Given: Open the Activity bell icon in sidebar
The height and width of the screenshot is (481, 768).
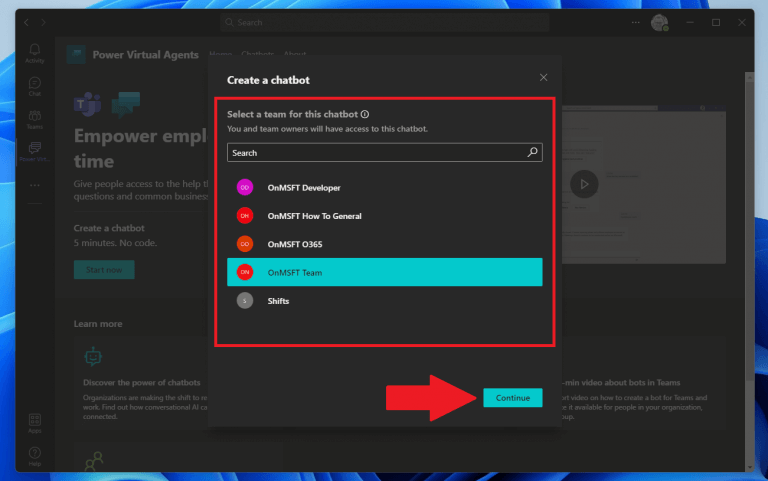Looking at the screenshot, I should pyautogui.click(x=34, y=53).
